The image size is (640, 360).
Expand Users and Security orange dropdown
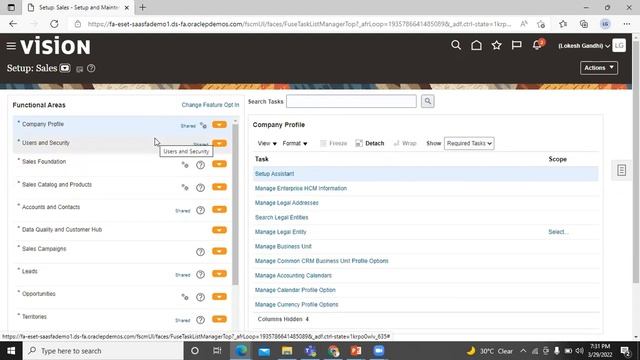pyautogui.click(x=219, y=143)
